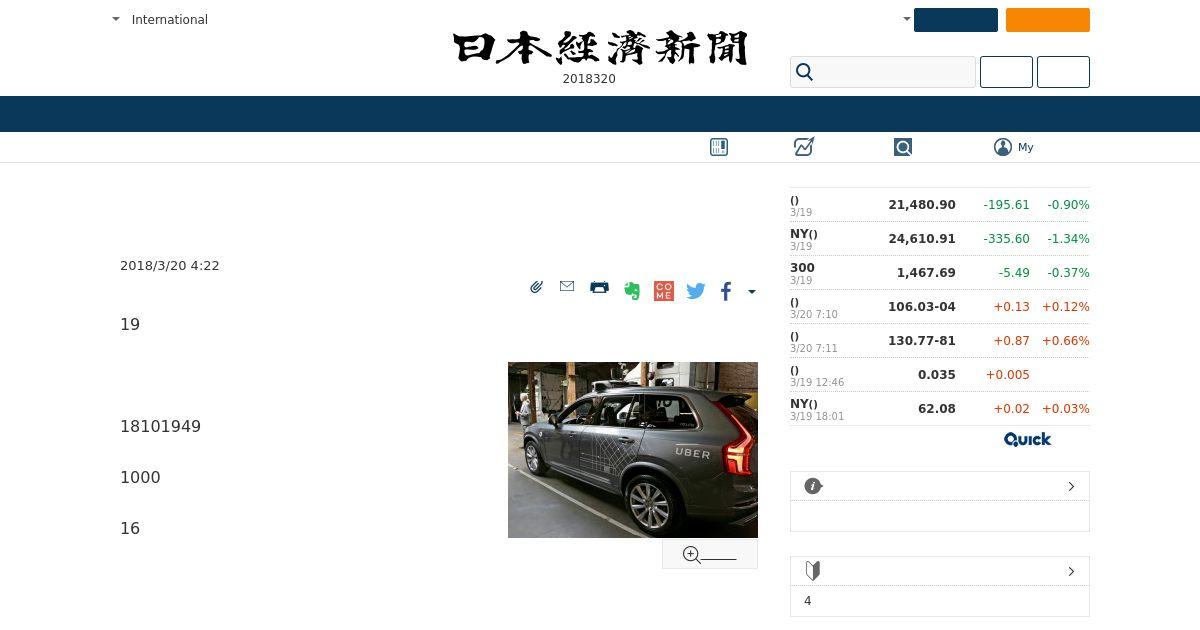Share article on Twitter
Viewport: 1200px width, 630px height.
pos(696,291)
